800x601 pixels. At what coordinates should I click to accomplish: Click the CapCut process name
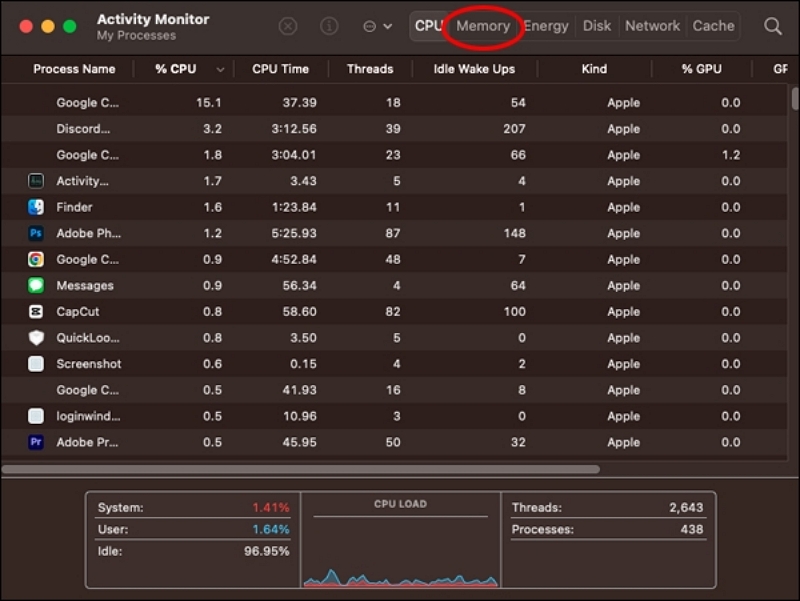click(78, 311)
